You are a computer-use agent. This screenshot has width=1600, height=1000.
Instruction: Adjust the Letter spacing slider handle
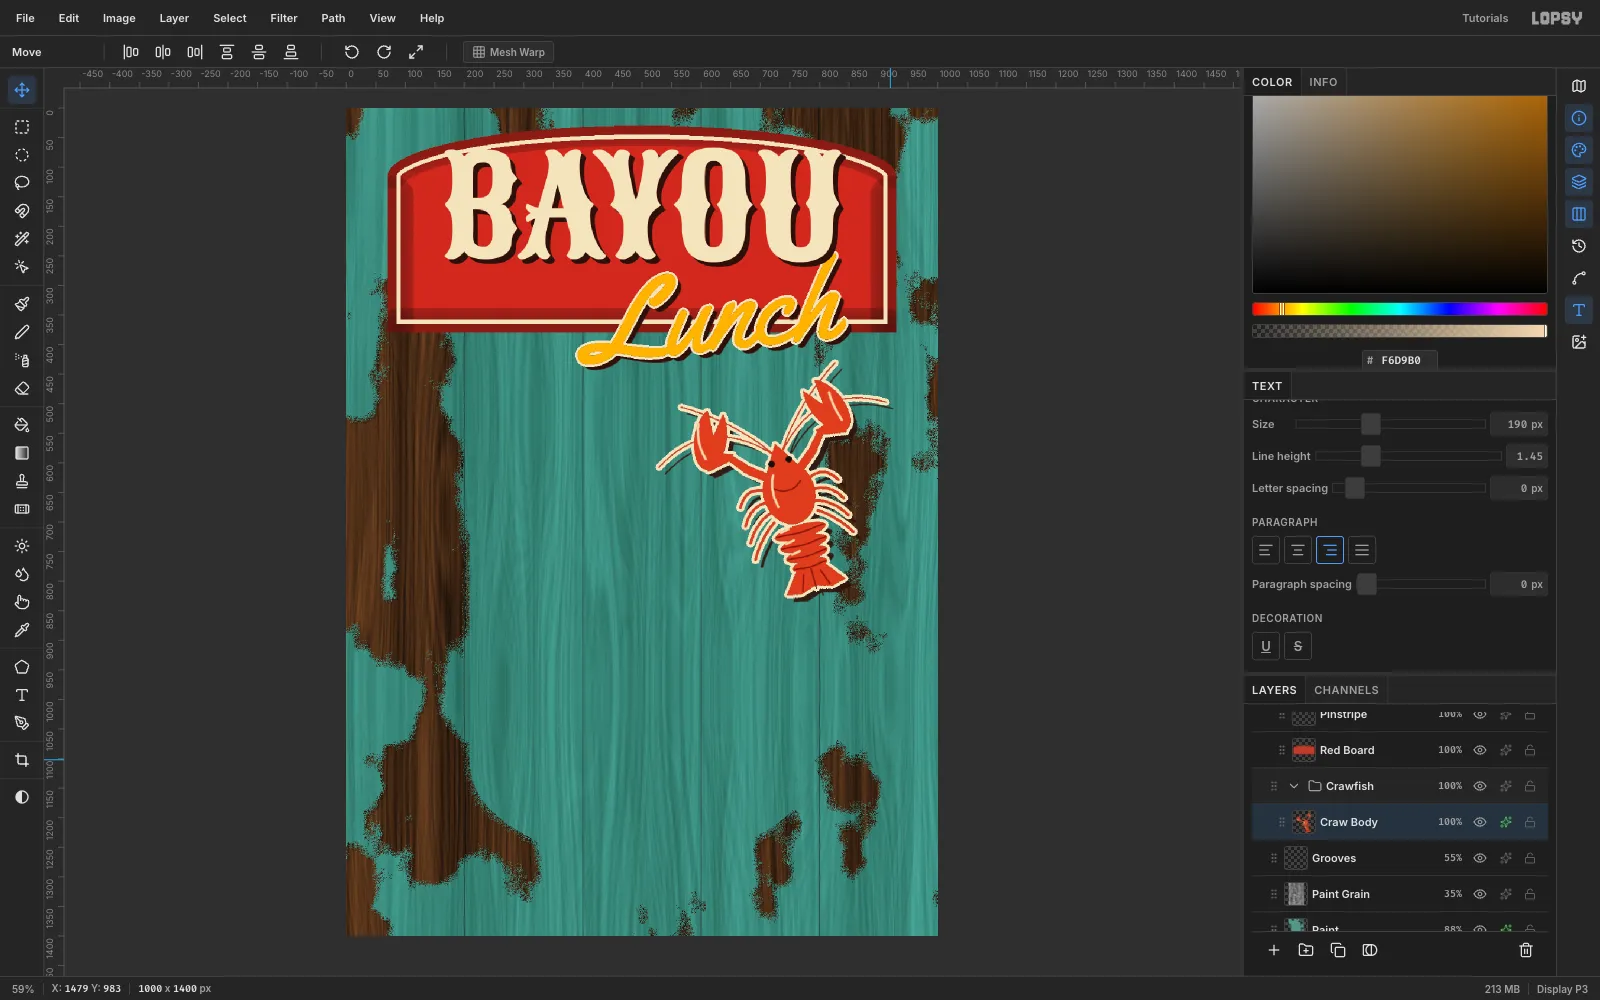(x=1355, y=488)
